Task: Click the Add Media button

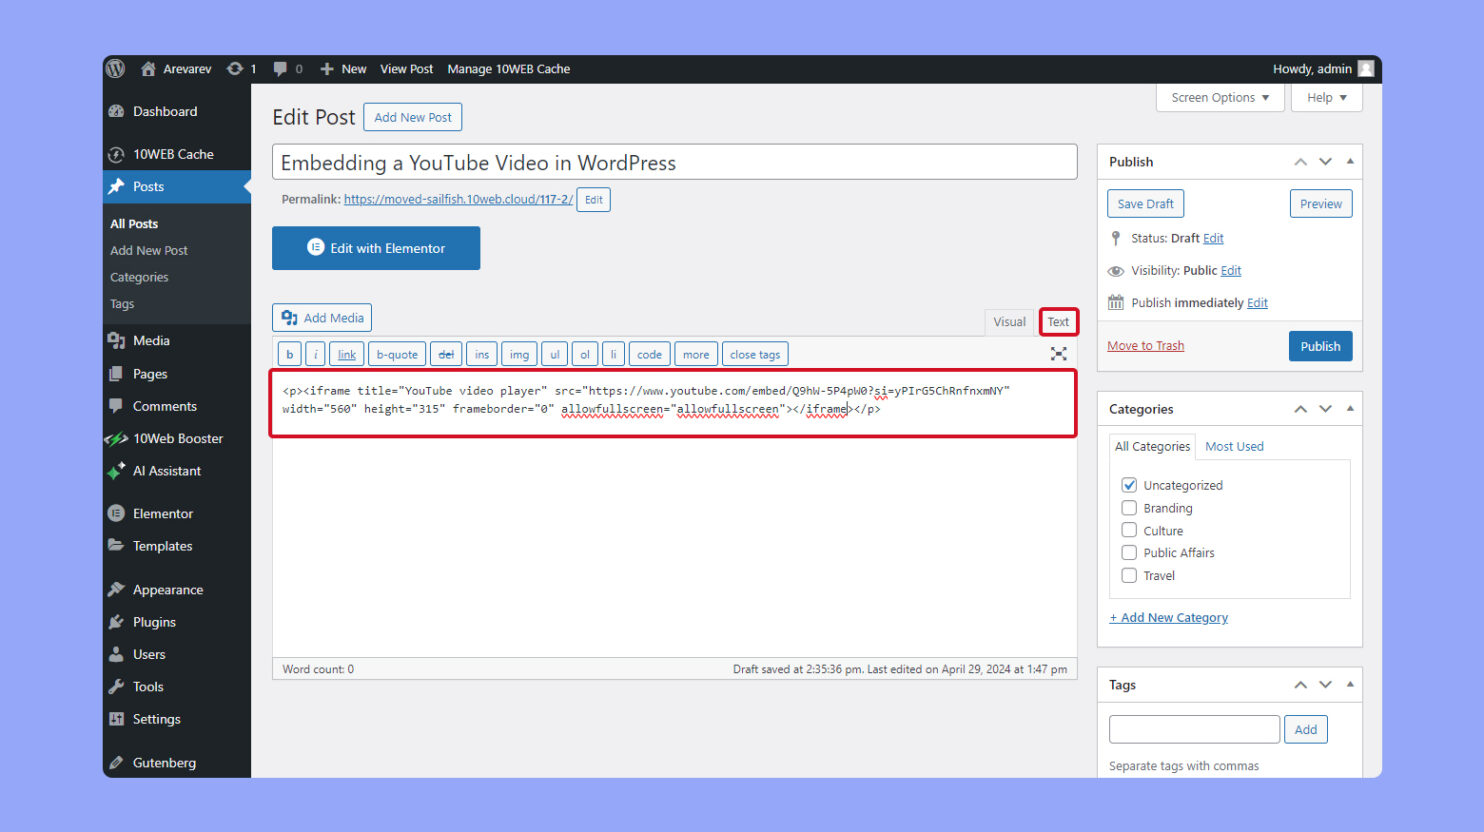Action: tap(321, 317)
